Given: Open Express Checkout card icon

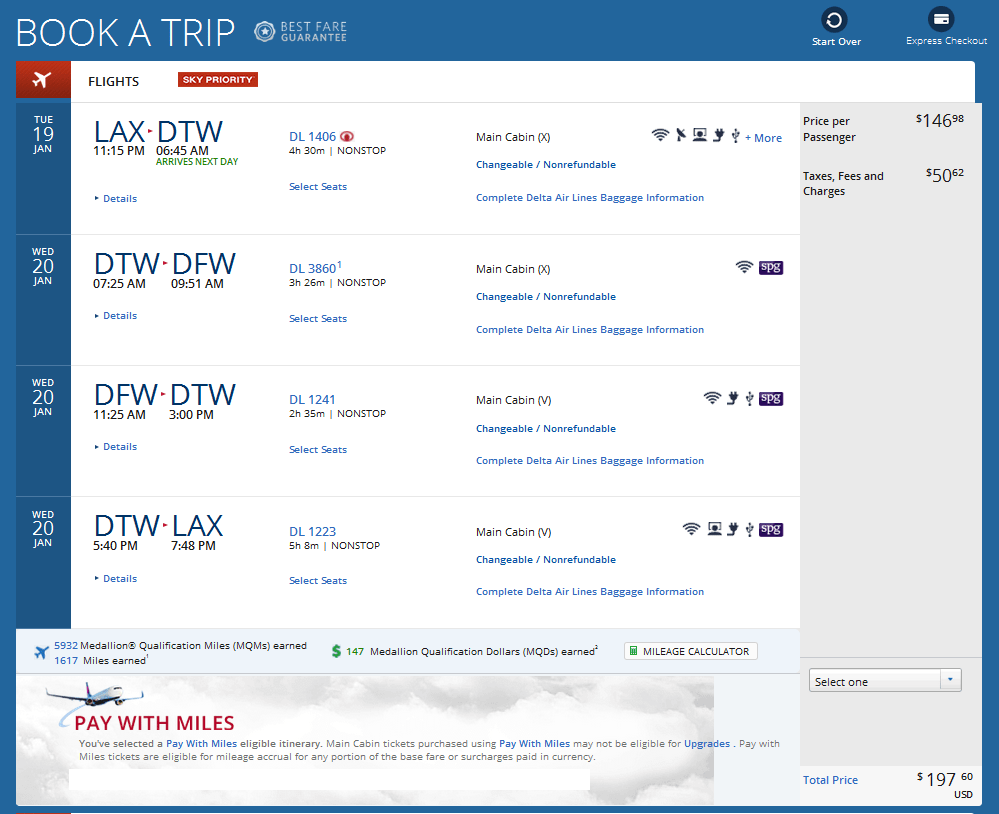Looking at the screenshot, I should click(x=940, y=20).
